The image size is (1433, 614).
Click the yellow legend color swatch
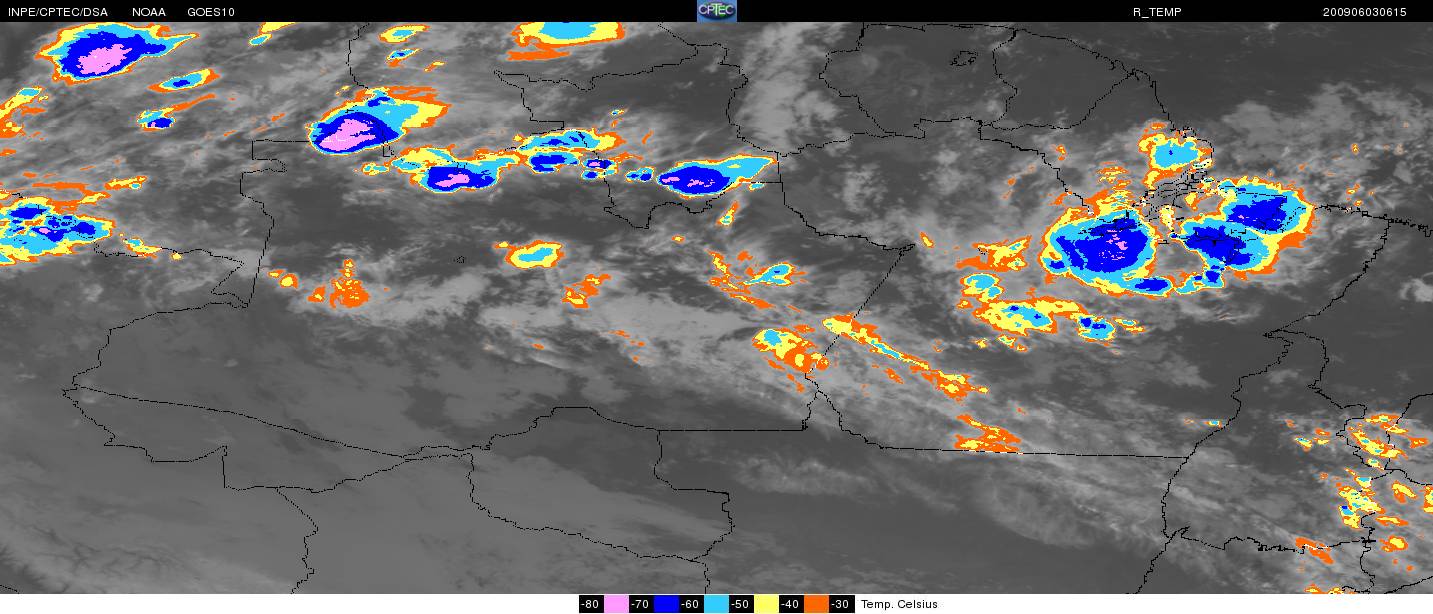tap(766, 604)
